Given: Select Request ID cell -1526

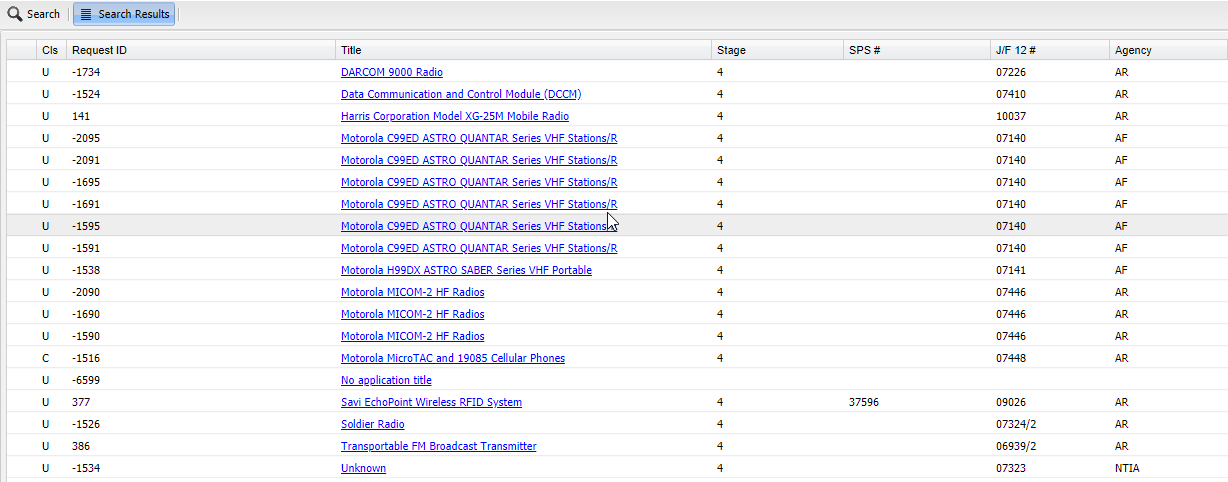Looking at the screenshot, I should (86, 424).
